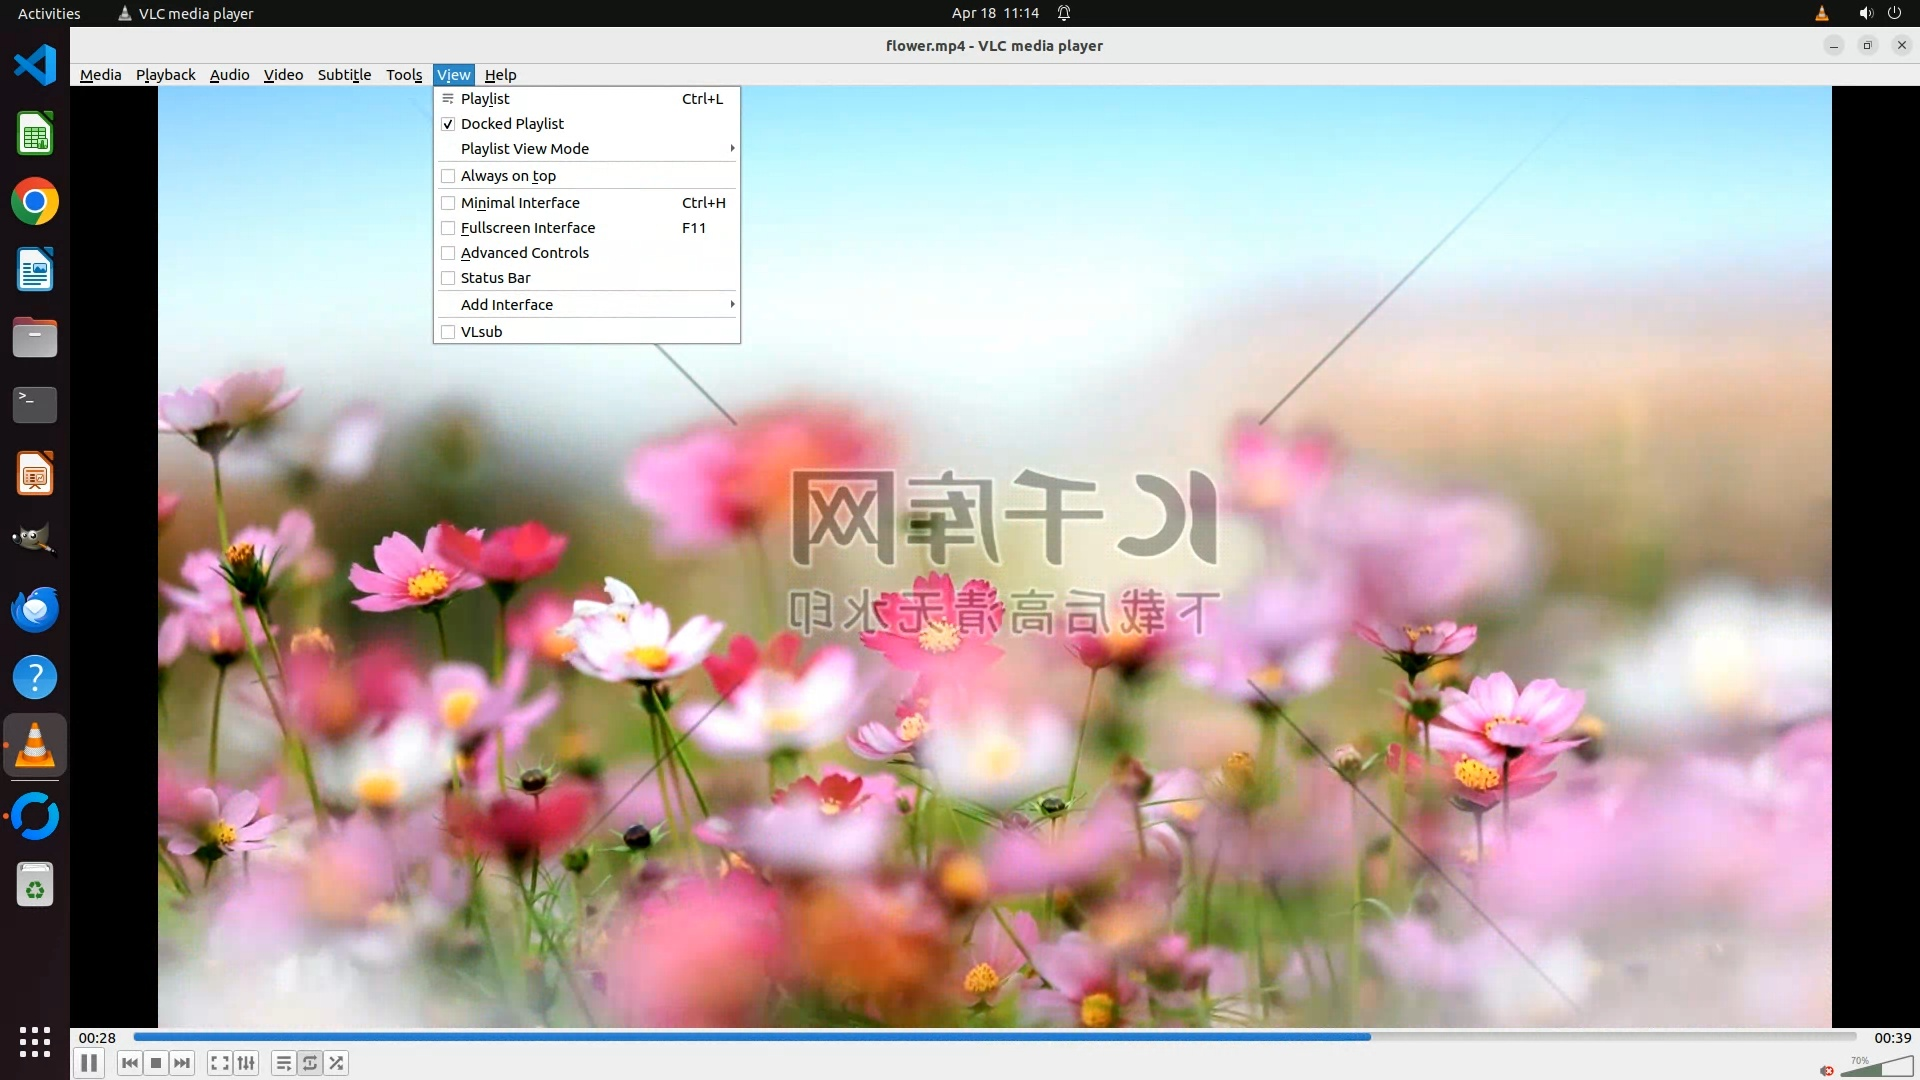Screen dimensions: 1920x1080
Task: Click the video seek progress bar
Action: (x=994, y=1037)
